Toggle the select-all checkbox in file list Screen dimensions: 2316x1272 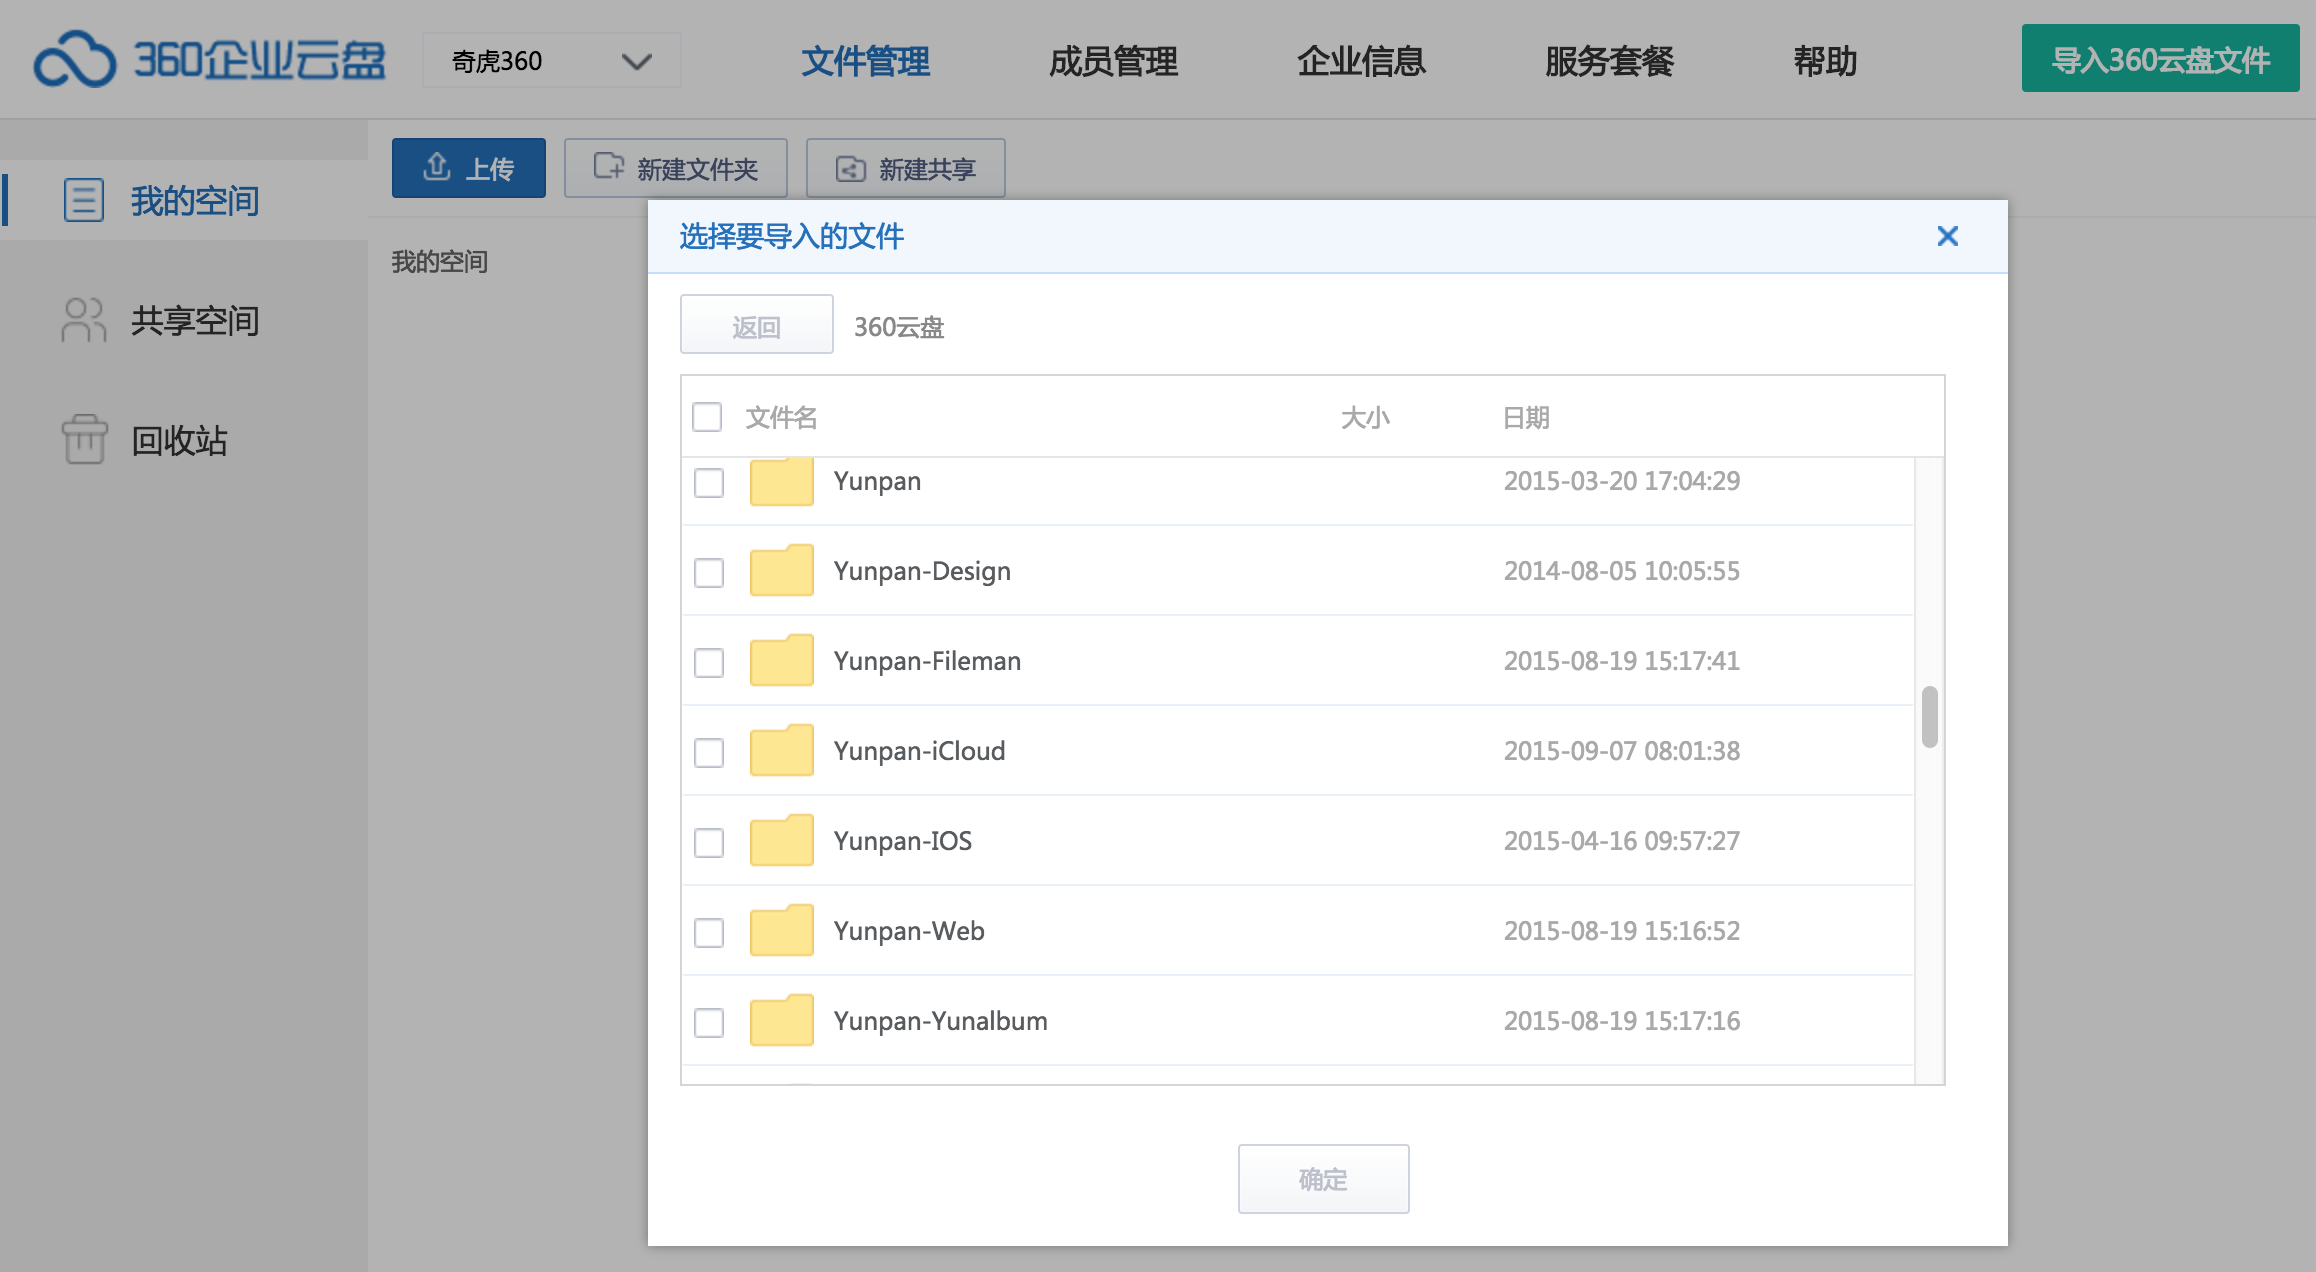(707, 417)
